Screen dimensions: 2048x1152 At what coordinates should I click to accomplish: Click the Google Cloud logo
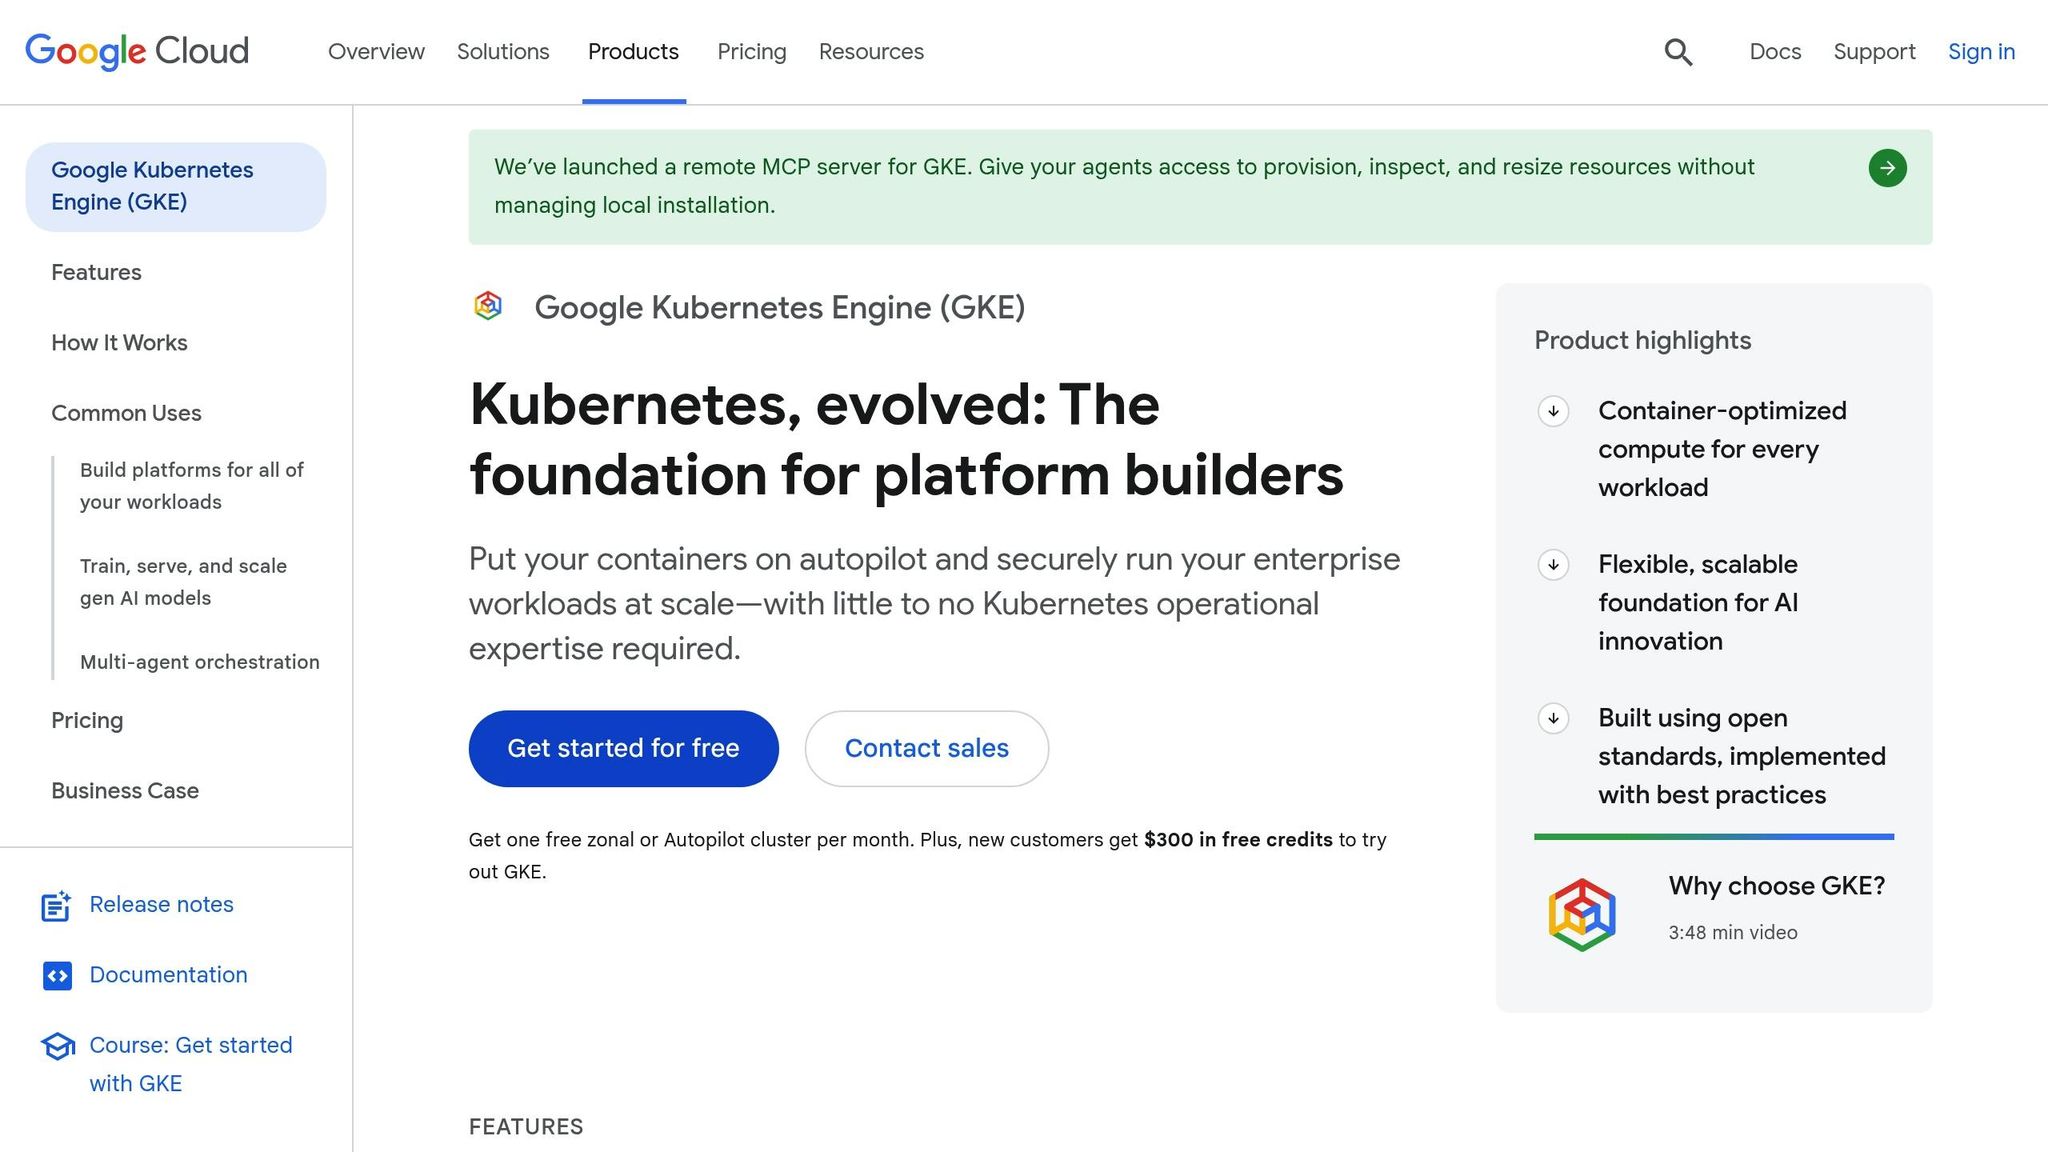click(x=137, y=51)
